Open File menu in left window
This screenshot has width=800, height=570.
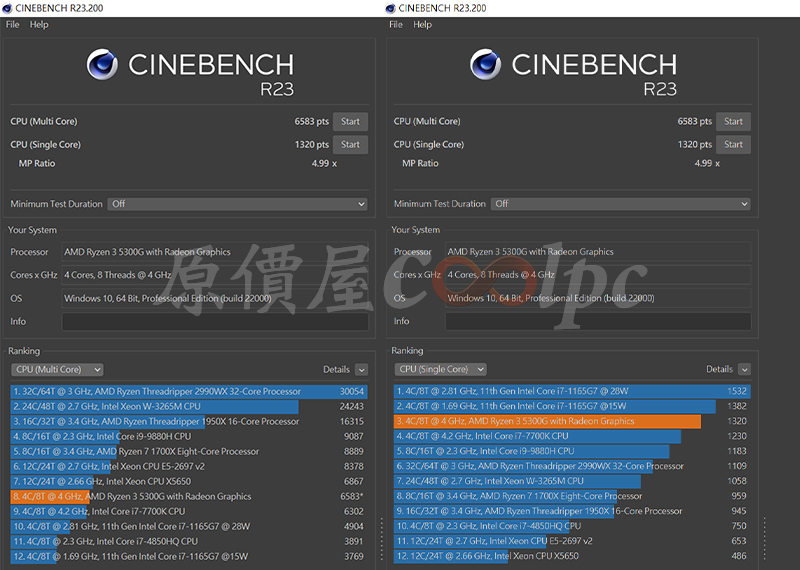12,24
